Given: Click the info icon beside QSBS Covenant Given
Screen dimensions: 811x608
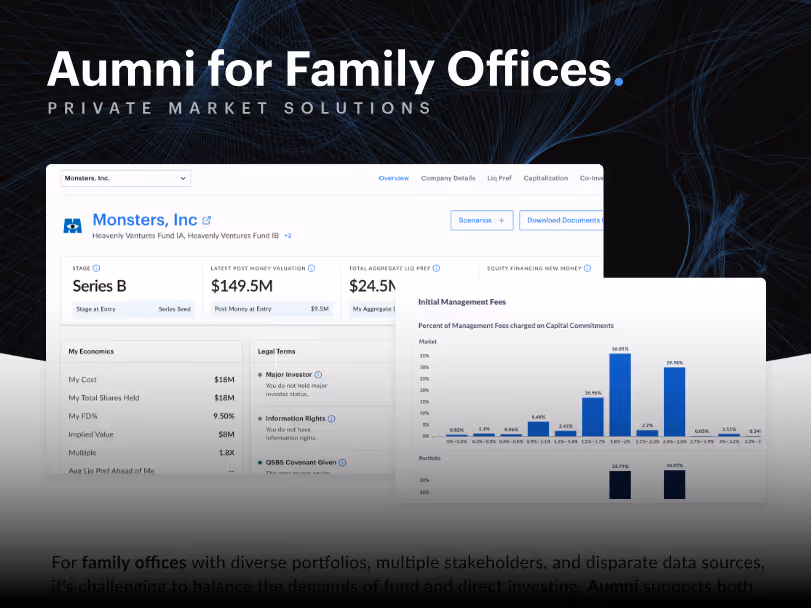Looking at the screenshot, I should coord(342,463).
